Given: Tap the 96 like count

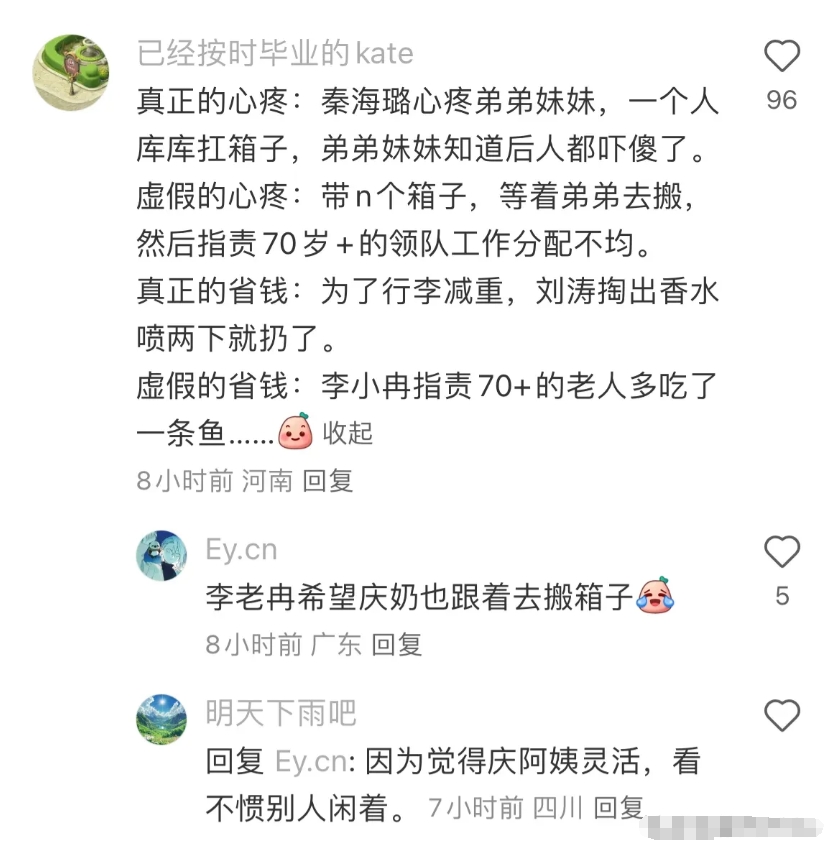Looking at the screenshot, I should click(x=782, y=100).
